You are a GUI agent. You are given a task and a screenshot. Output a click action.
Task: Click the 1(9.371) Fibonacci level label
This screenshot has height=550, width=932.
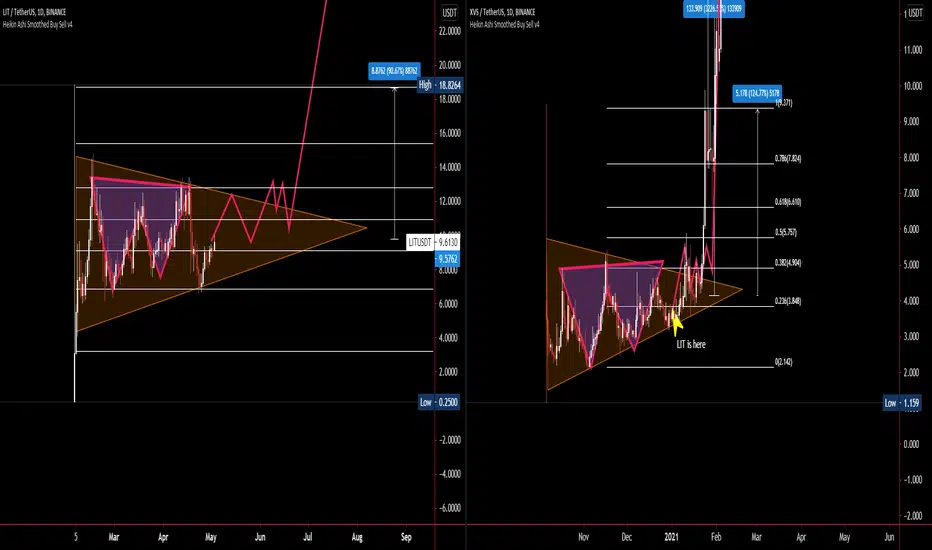pyautogui.click(x=783, y=103)
